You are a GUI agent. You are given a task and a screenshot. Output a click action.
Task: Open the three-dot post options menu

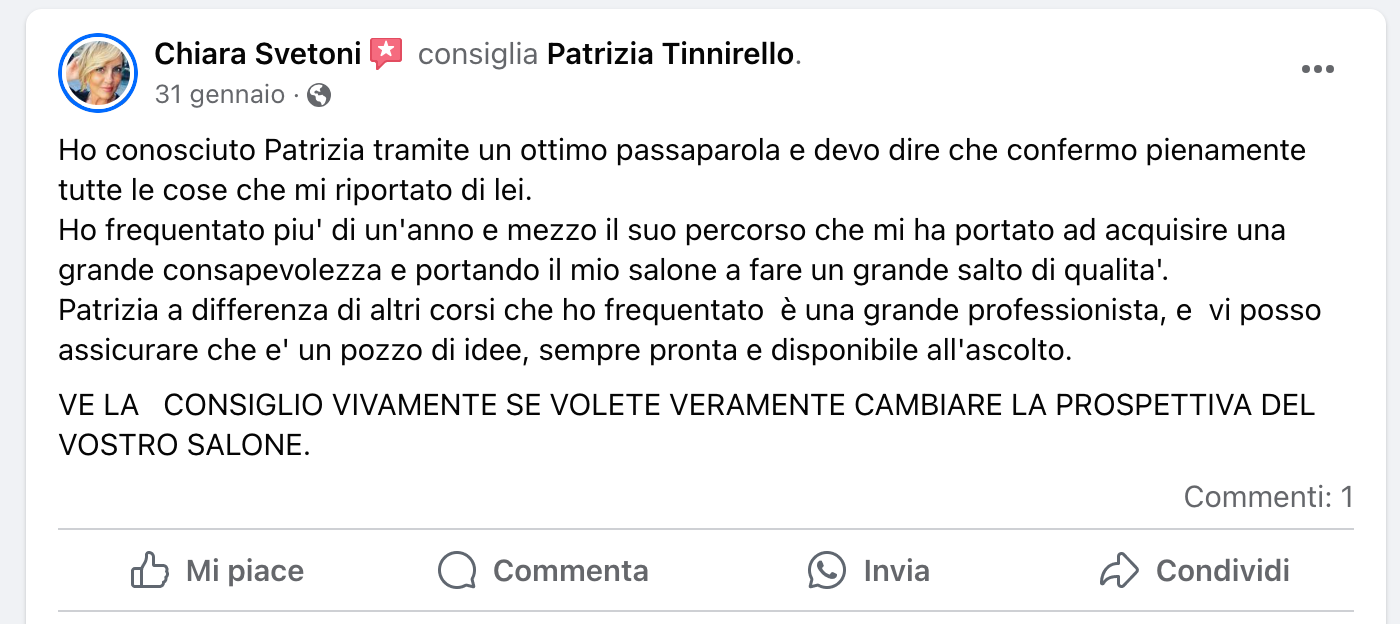coord(1317,69)
